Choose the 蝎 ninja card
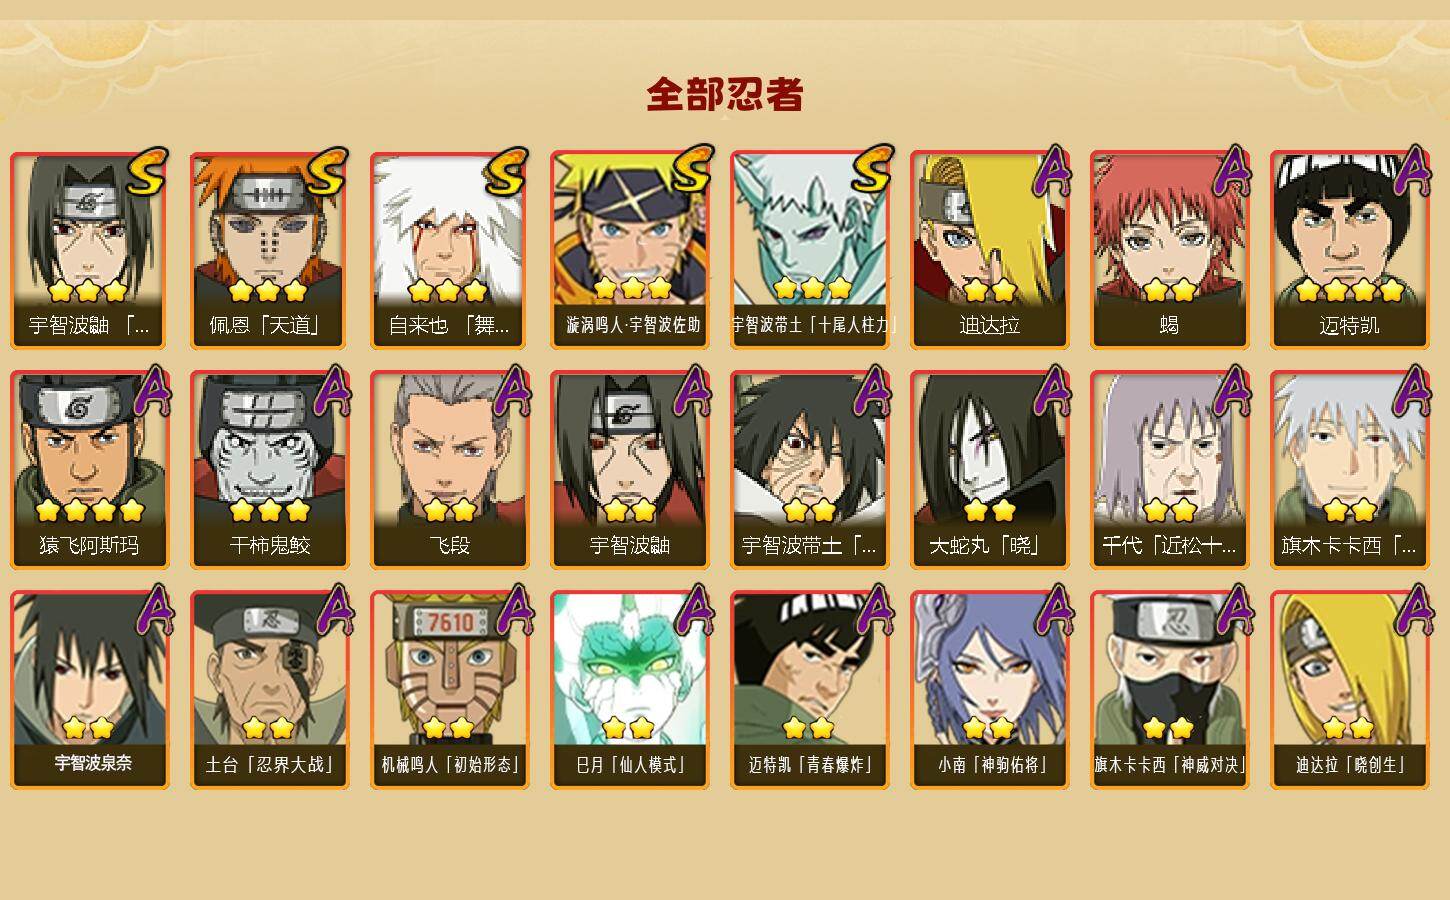Screen dimensions: 1450x900 (x=1170, y=250)
